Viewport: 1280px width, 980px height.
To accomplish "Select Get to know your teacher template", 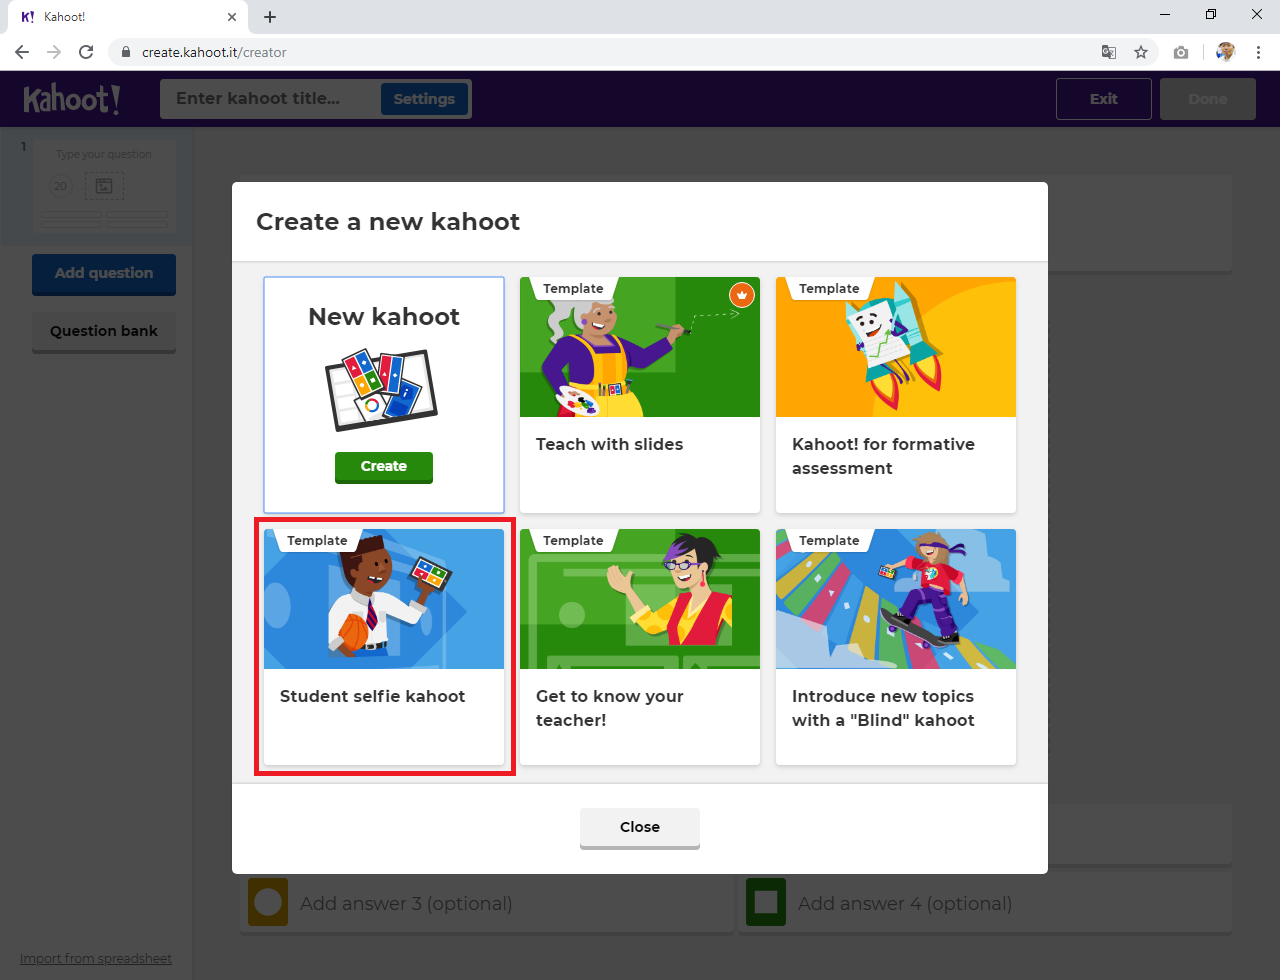I will (640, 646).
